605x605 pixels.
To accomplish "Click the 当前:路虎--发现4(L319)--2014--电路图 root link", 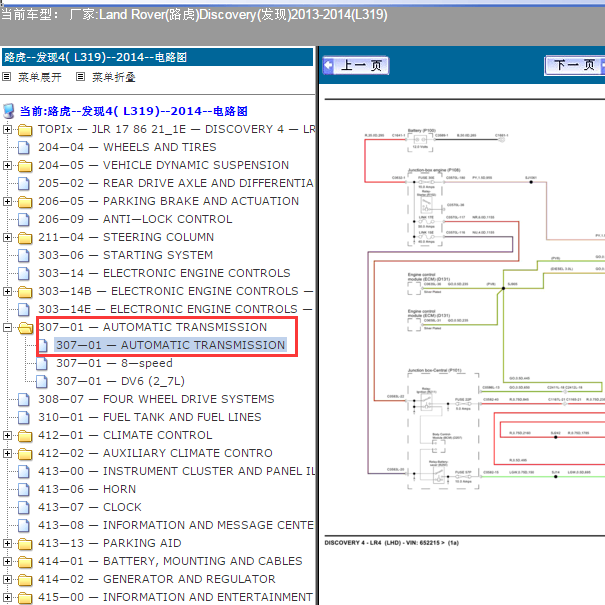I will (134, 111).
